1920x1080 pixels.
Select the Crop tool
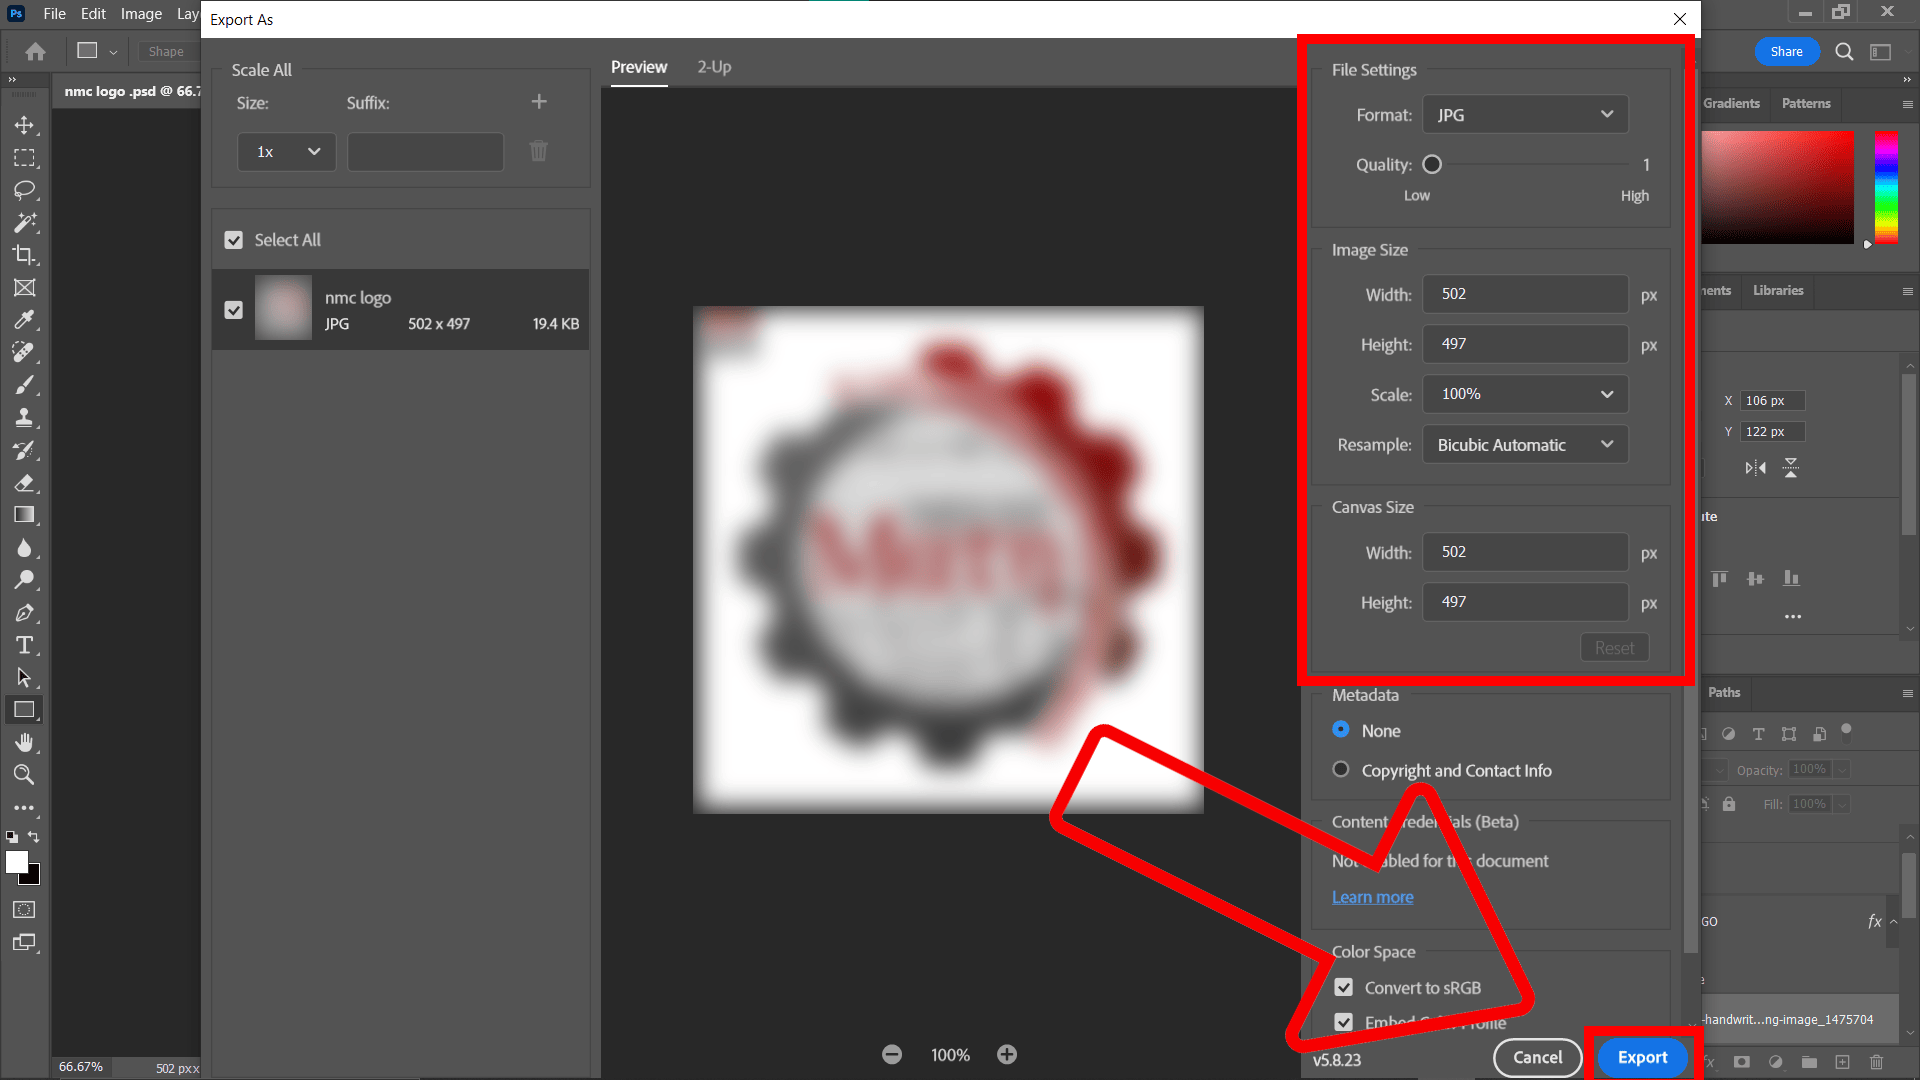24,255
